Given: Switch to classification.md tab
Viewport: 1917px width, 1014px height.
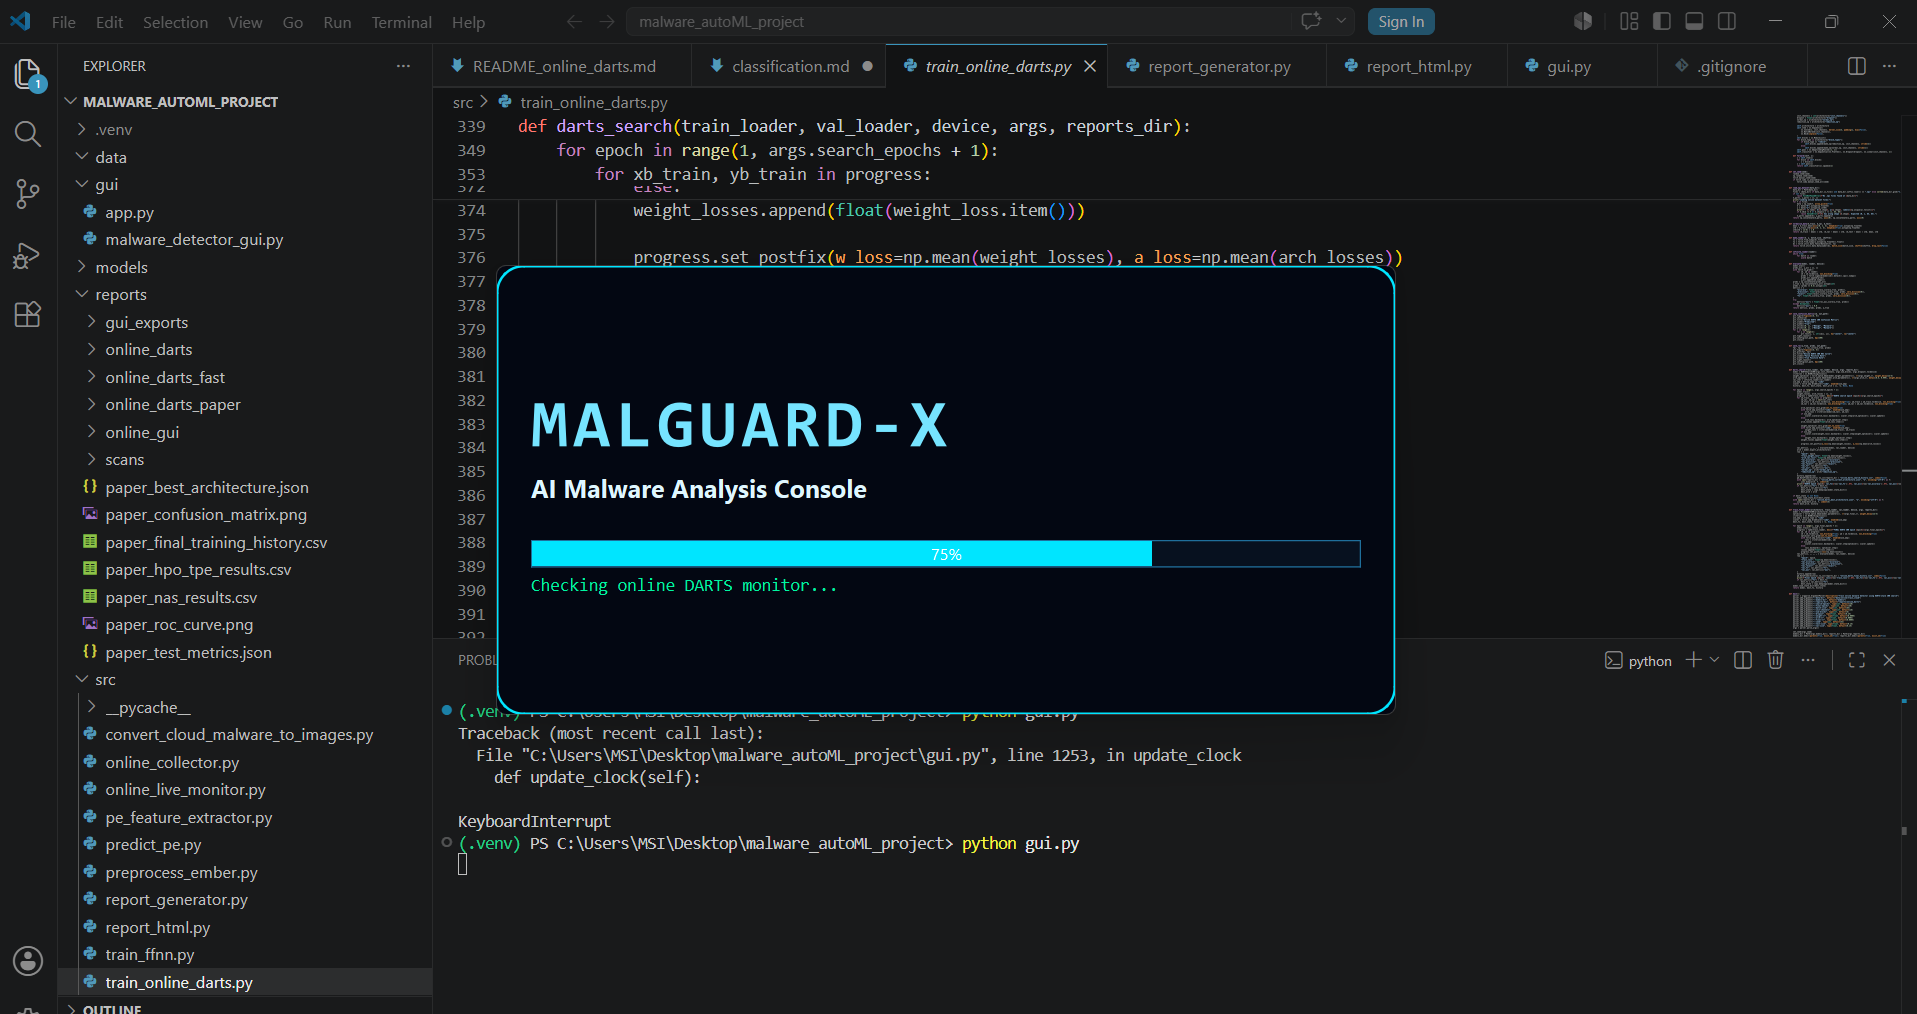Looking at the screenshot, I should (790, 66).
